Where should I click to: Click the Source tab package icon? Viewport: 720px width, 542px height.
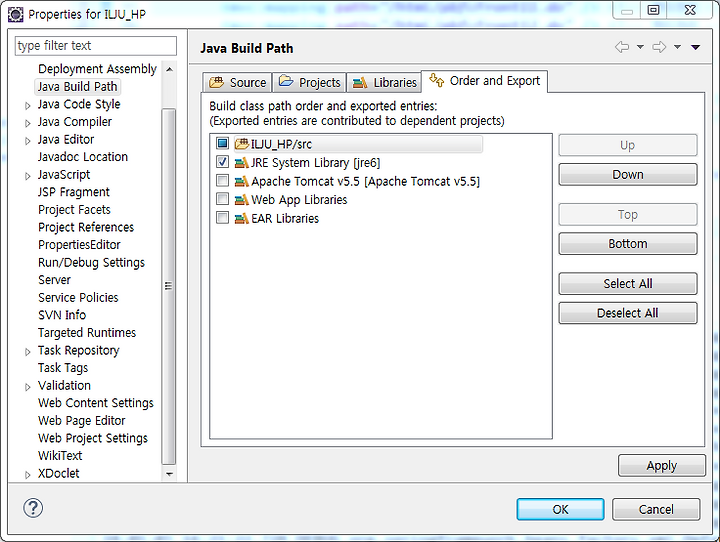[x=216, y=82]
